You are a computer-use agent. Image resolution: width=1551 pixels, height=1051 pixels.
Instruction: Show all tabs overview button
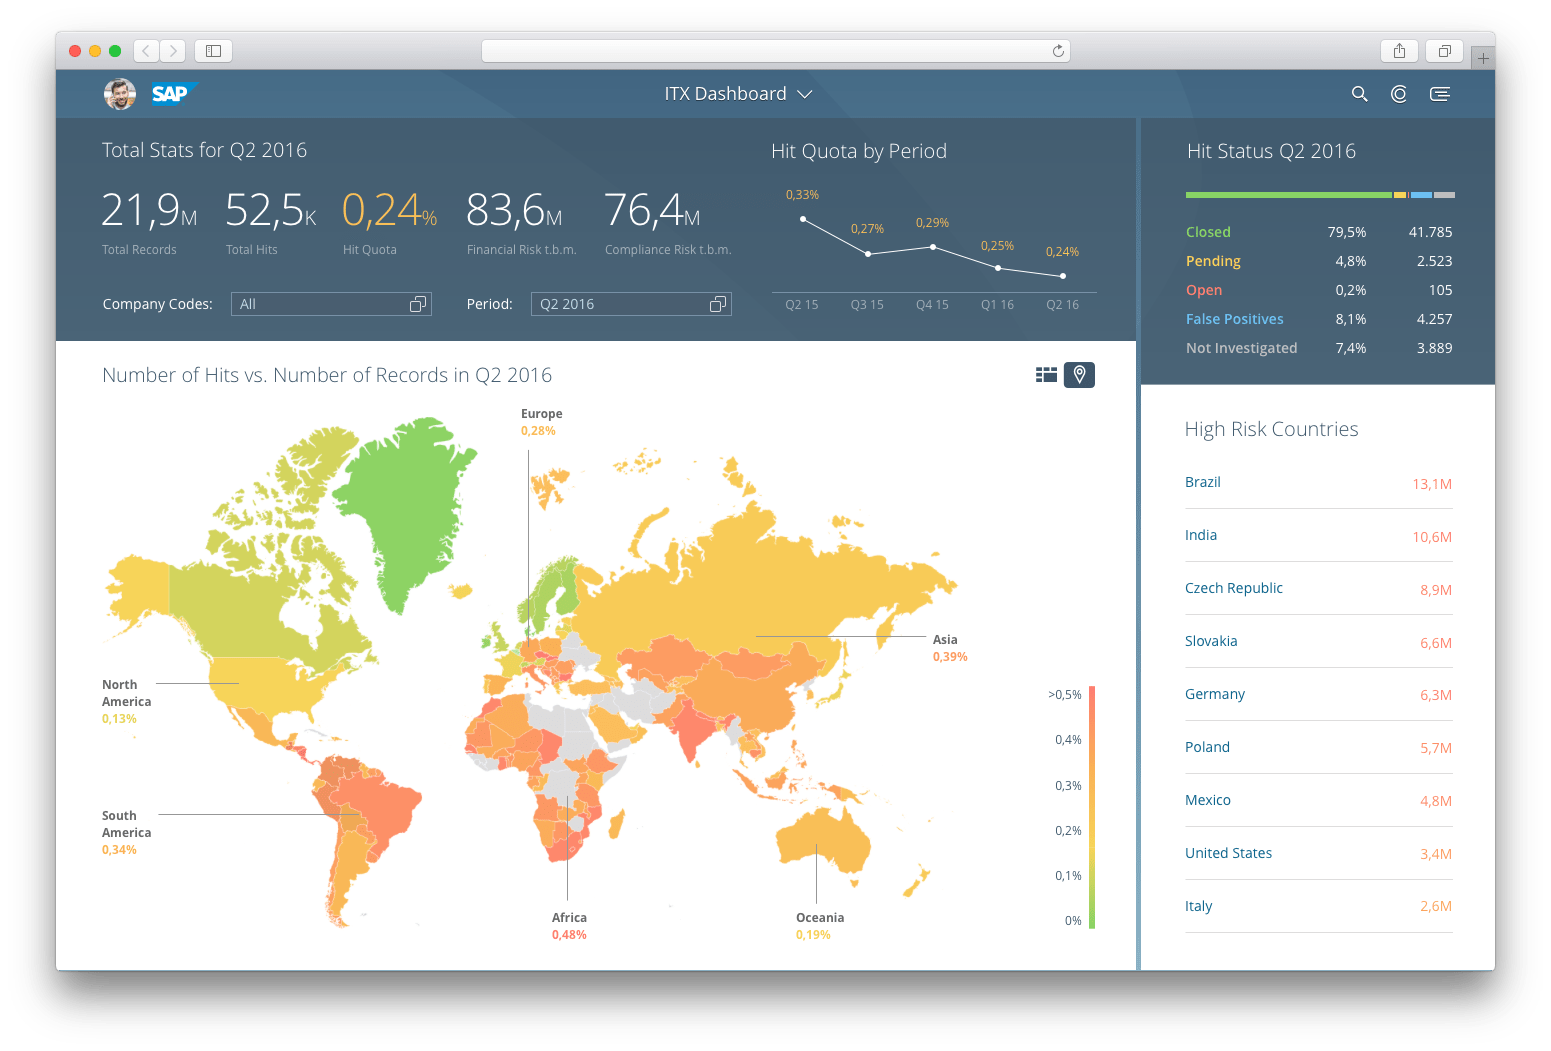pyautogui.click(x=1444, y=50)
